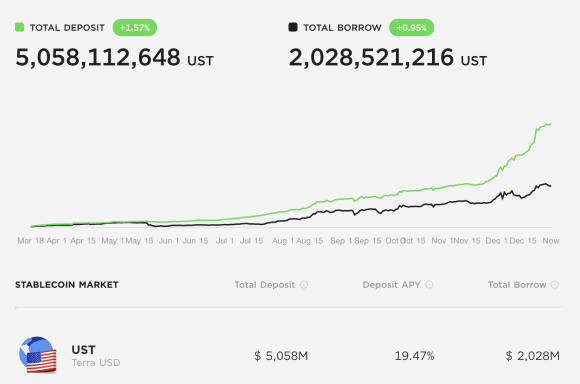Click the Total Deposit column header
Screen dimensions: 580x384
click(264, 285)
